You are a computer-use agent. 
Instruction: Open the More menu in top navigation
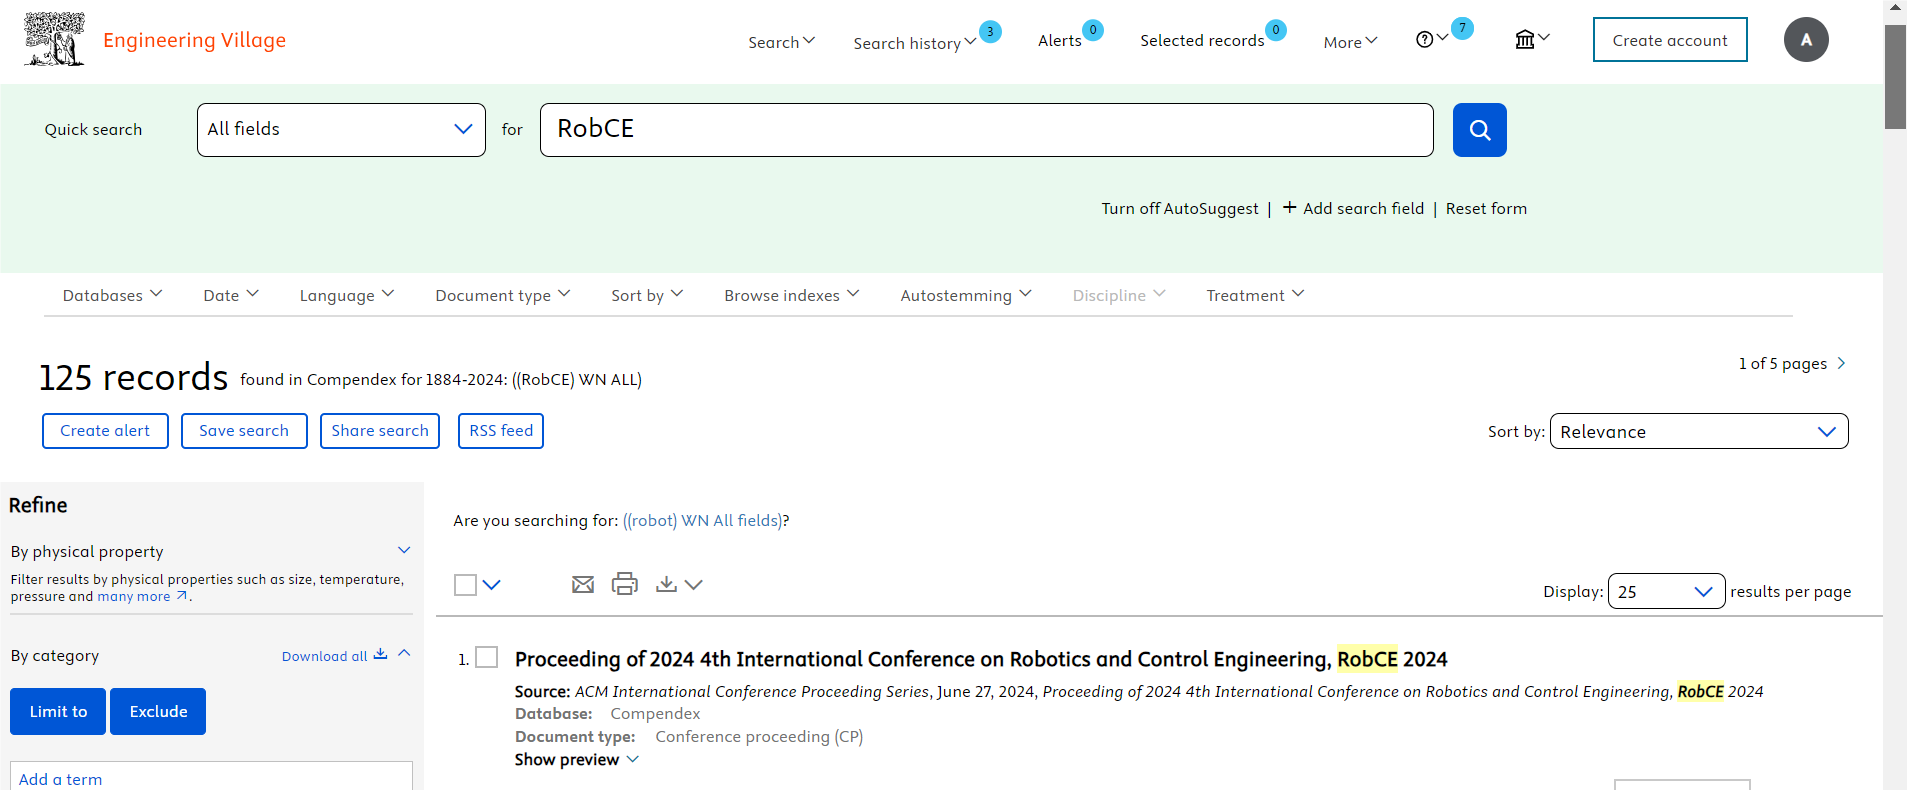(x=1350, y=42)
